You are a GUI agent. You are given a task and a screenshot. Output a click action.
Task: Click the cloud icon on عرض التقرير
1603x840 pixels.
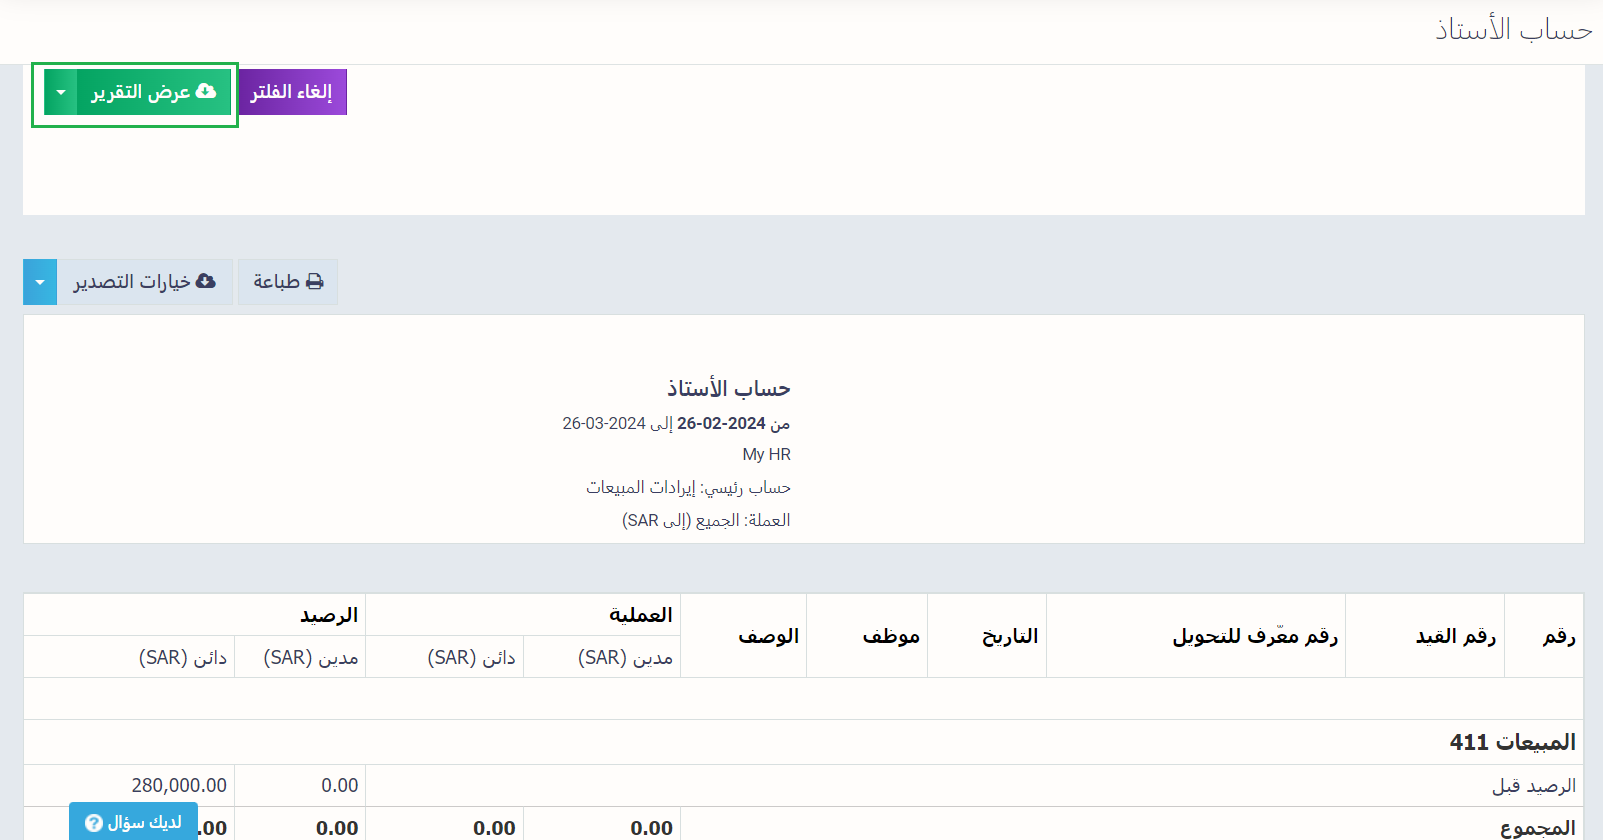[206, 91]
